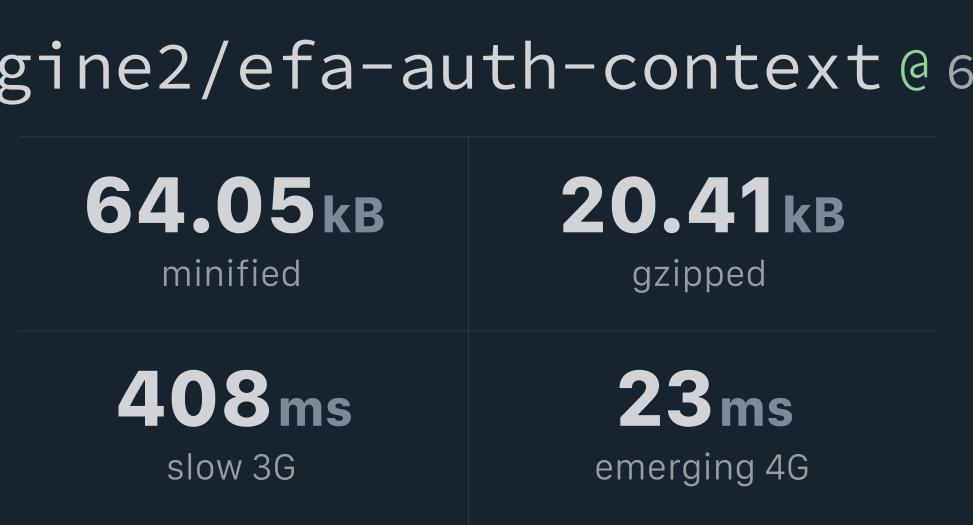Click the 'slow 3G' label

tap(231, 467)
